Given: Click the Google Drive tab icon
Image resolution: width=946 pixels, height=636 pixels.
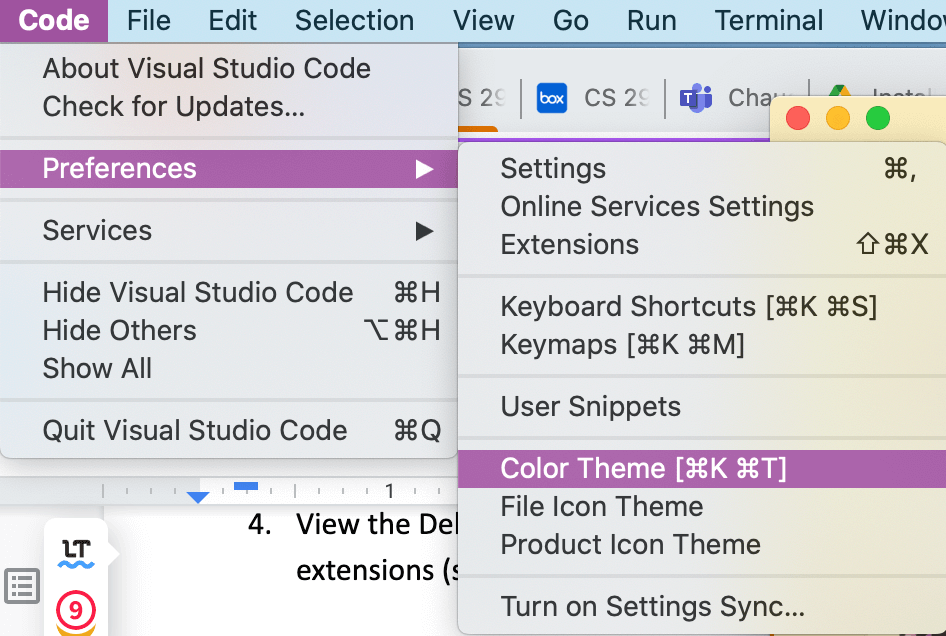Looking at the screenshot, I should pos(840,95).
